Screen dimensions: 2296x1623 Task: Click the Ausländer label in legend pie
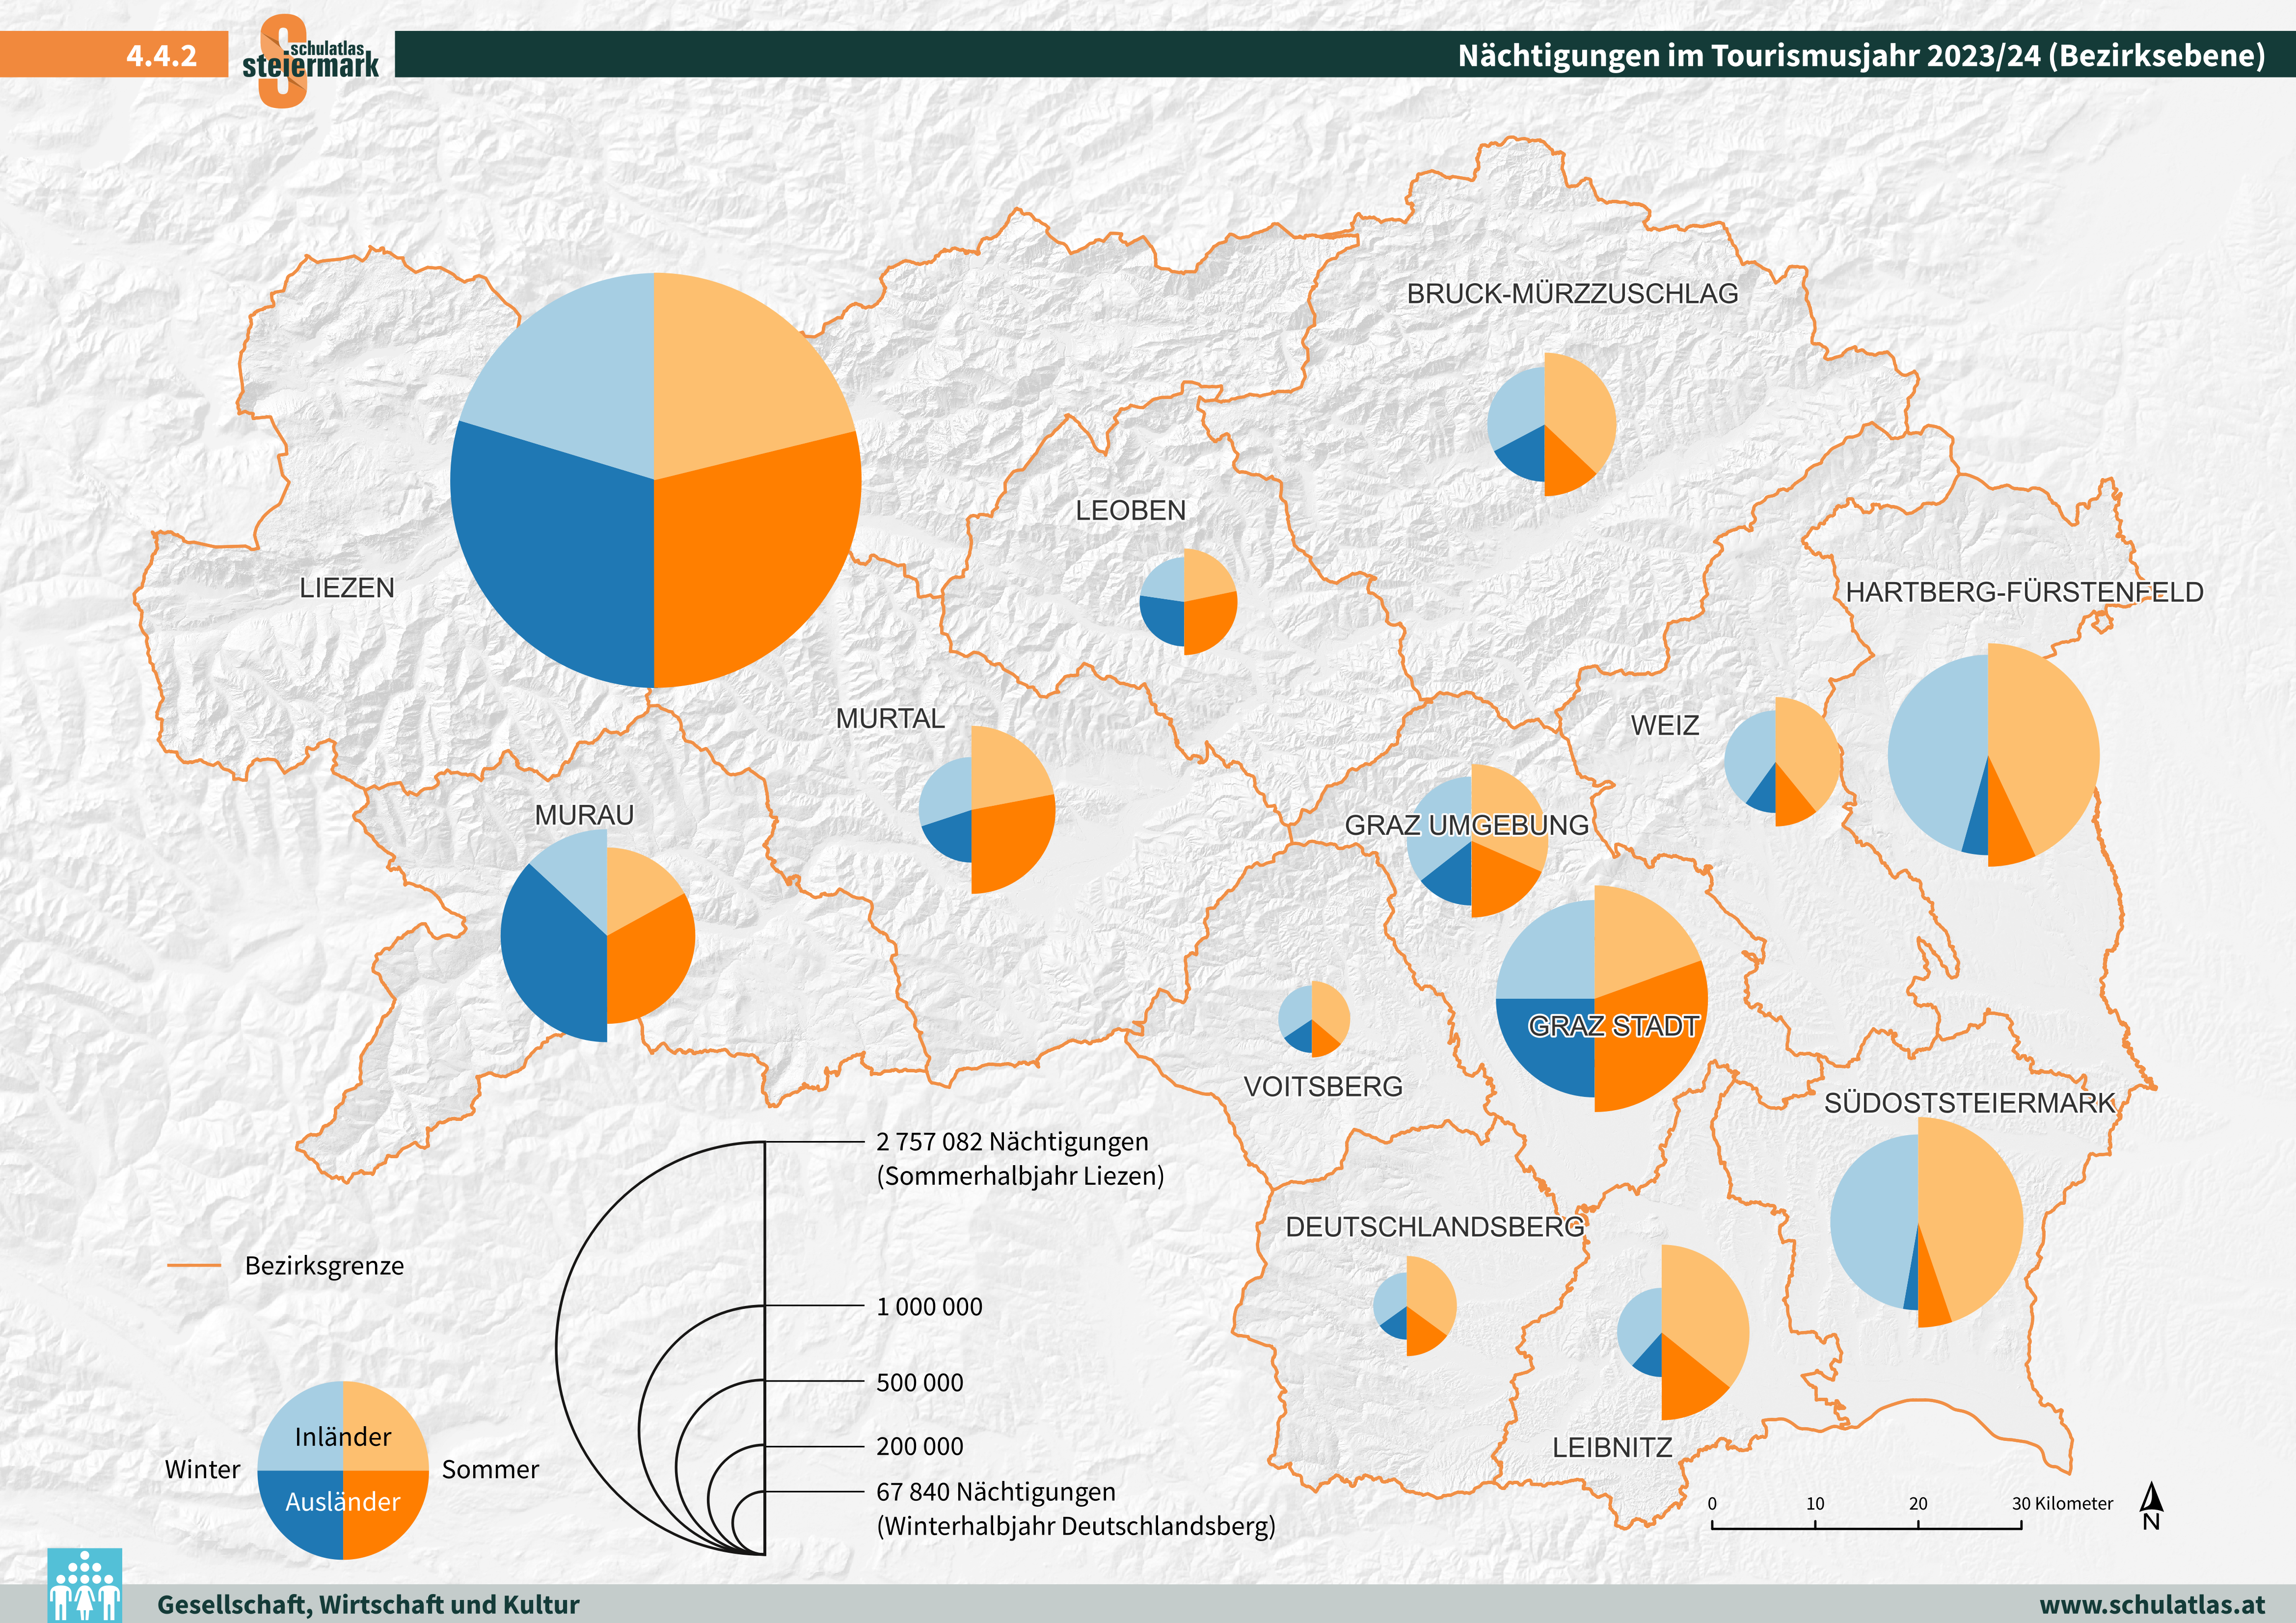tap(343, 1502)
